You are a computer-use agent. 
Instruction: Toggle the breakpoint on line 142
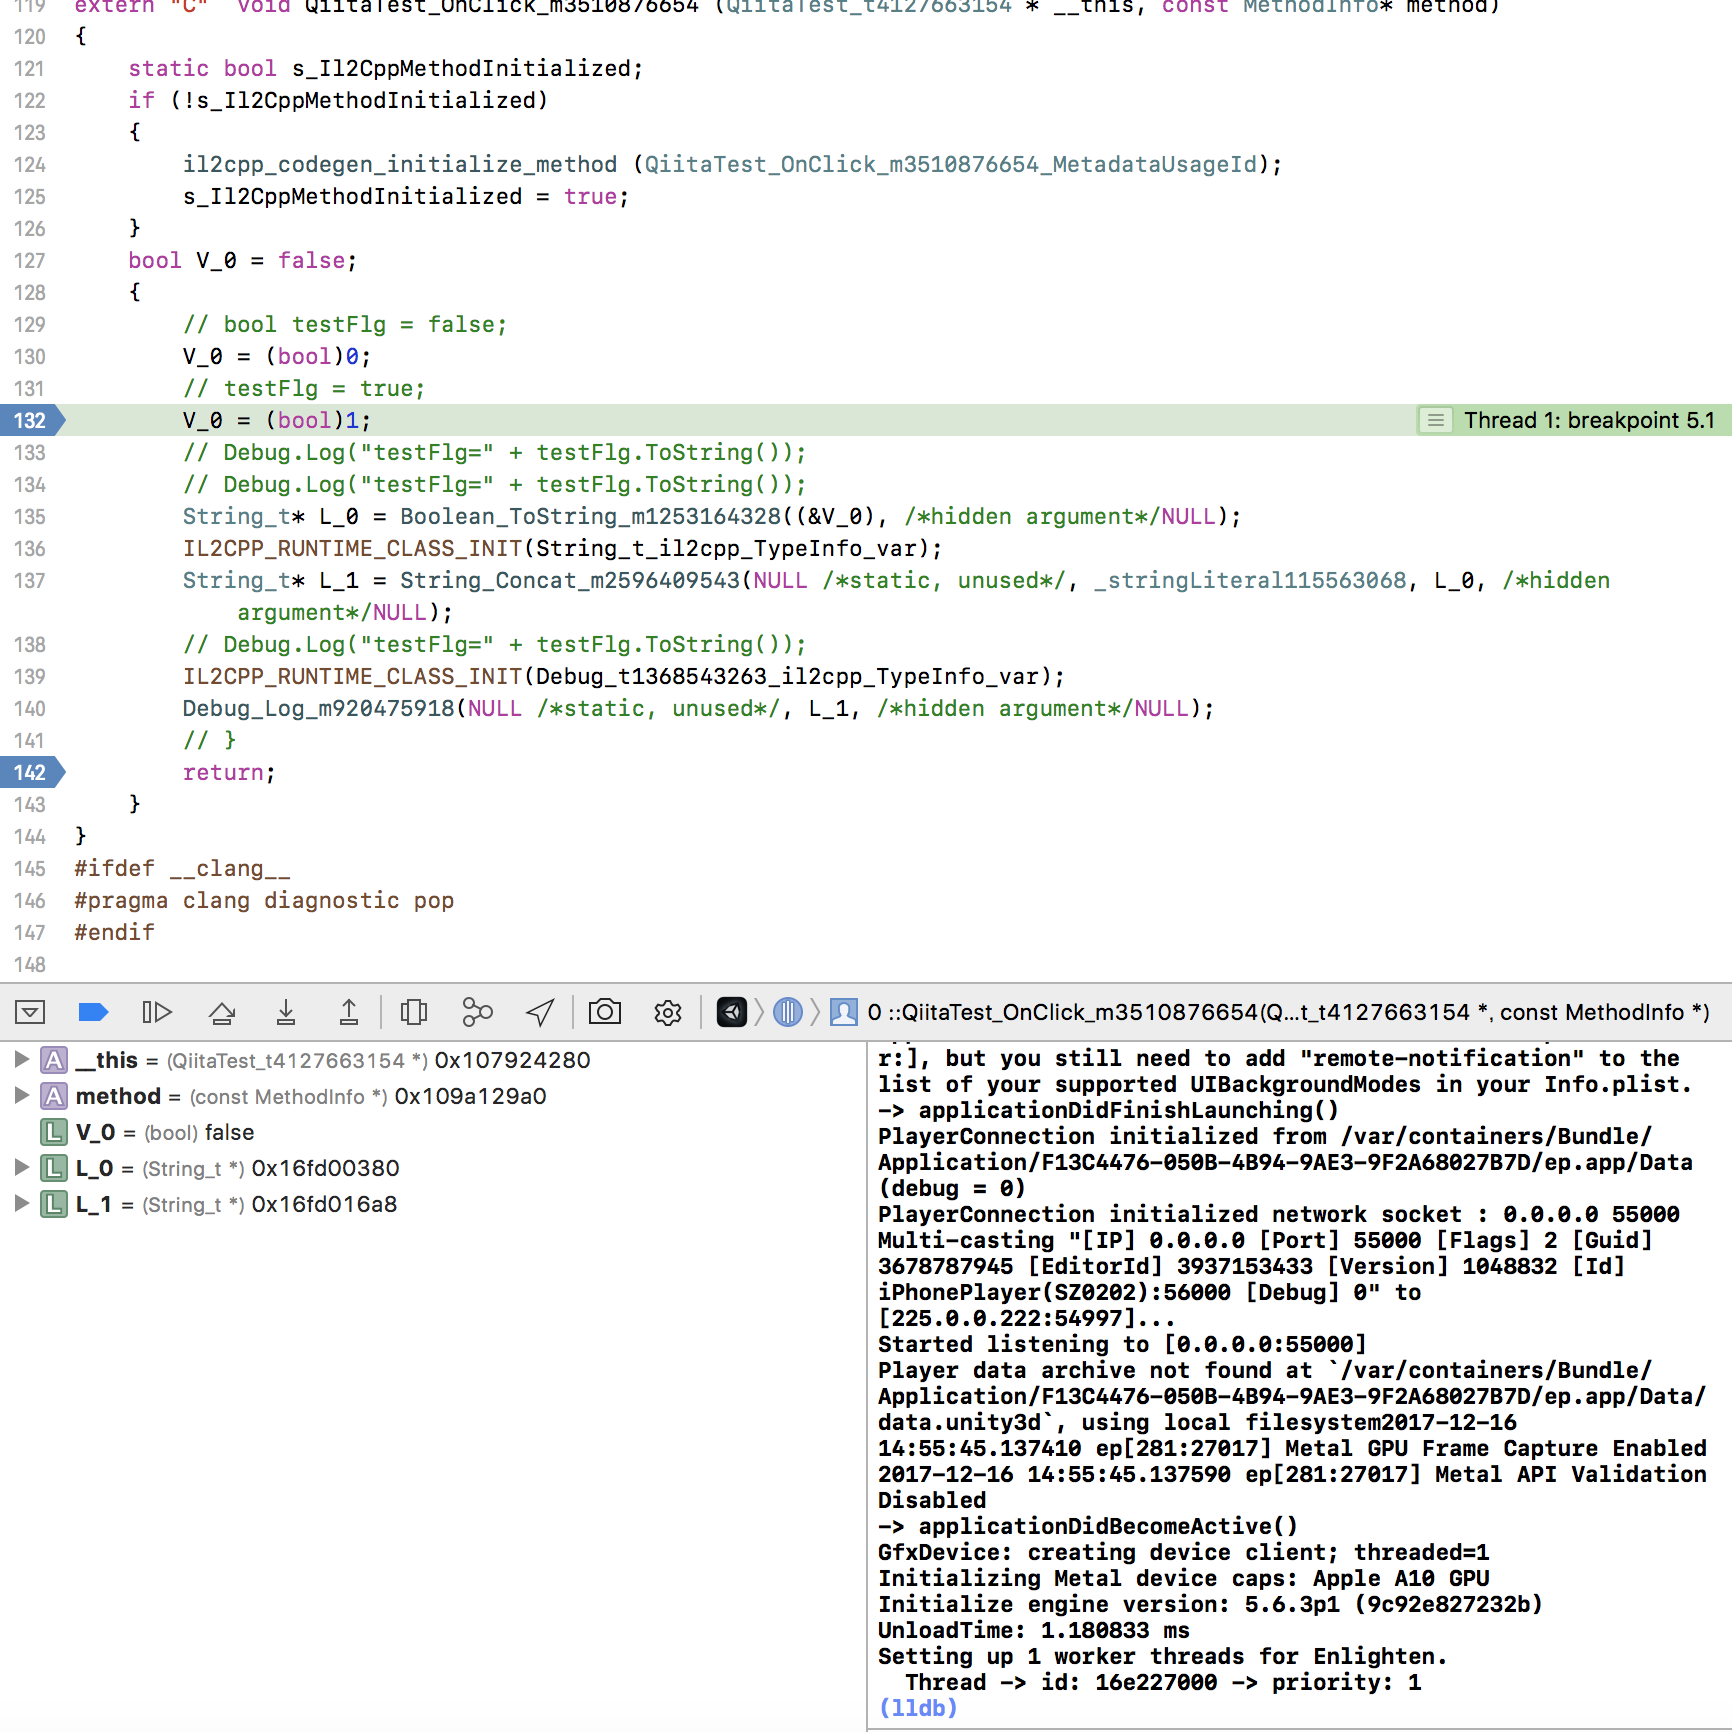pos(30,772)
